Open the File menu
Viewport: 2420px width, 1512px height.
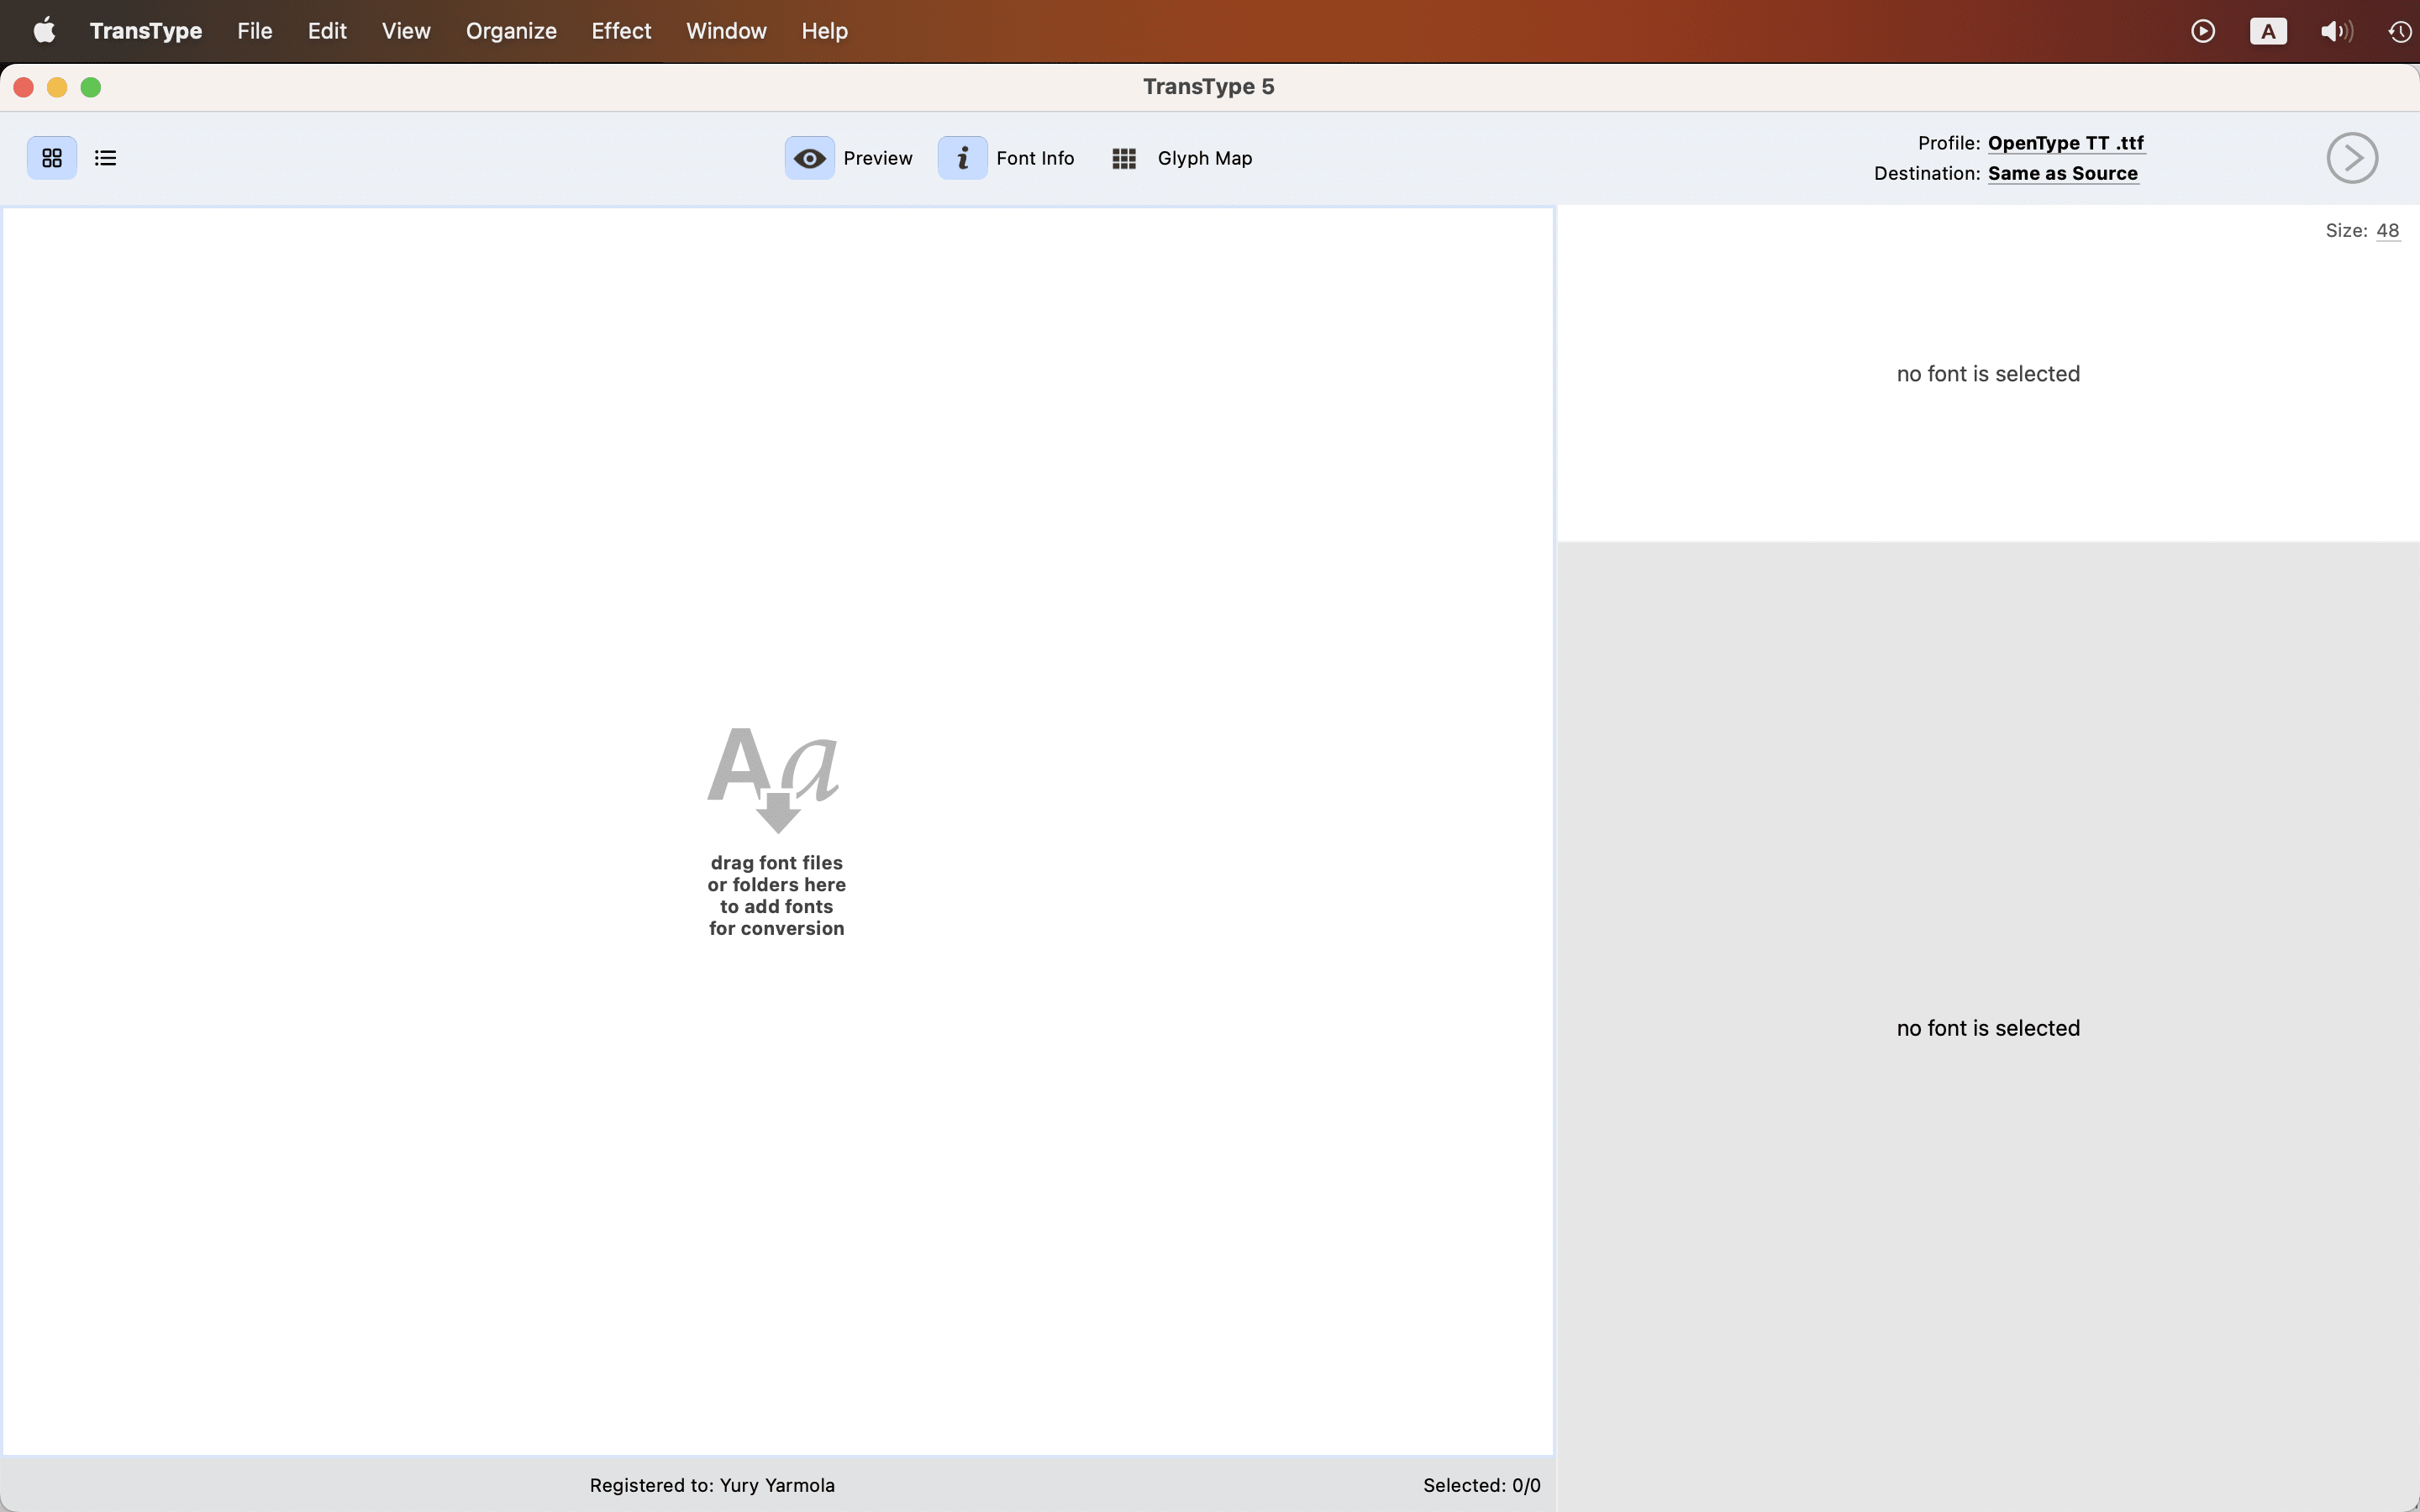pos(255,31)
